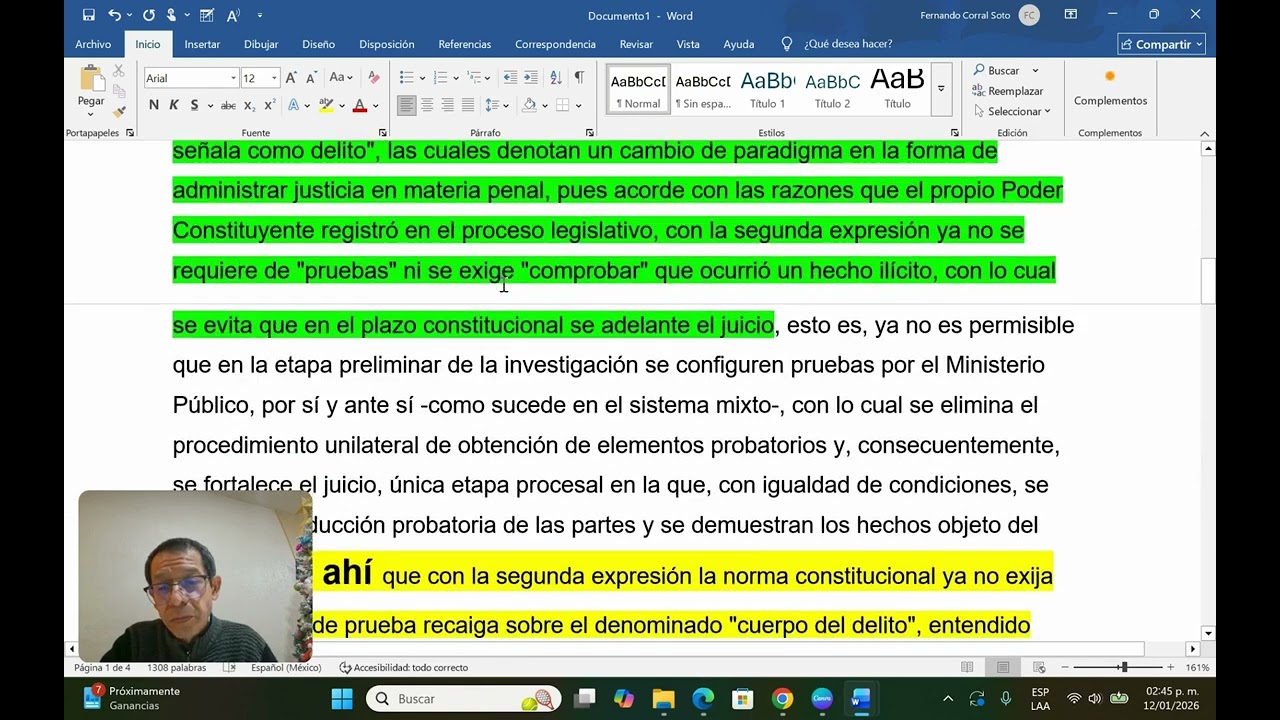Switch to Read Mode view in status bar
Image resolution: width=1280 pixels, height=720 pixels.
tap(967, 667)
